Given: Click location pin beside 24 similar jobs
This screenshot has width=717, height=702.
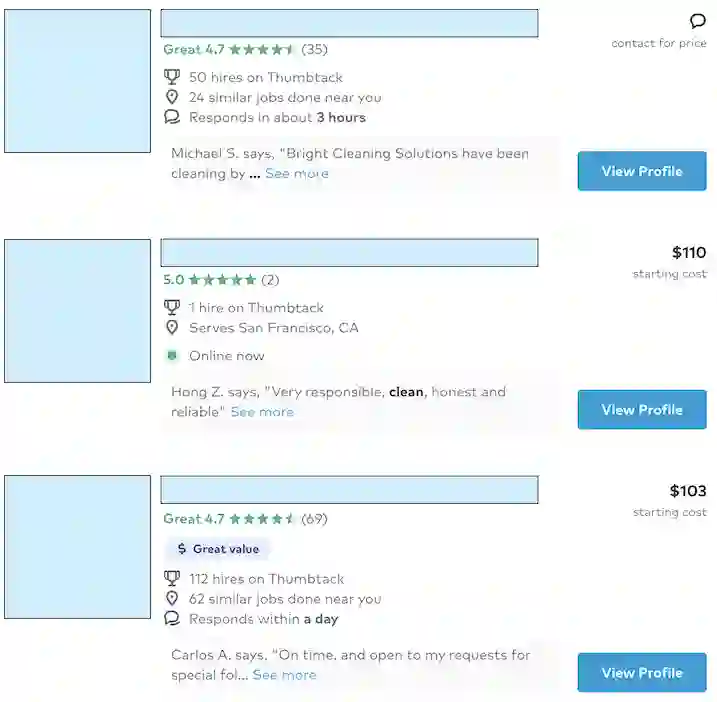Looking at the screenshot, I should (x=172, y=97).
